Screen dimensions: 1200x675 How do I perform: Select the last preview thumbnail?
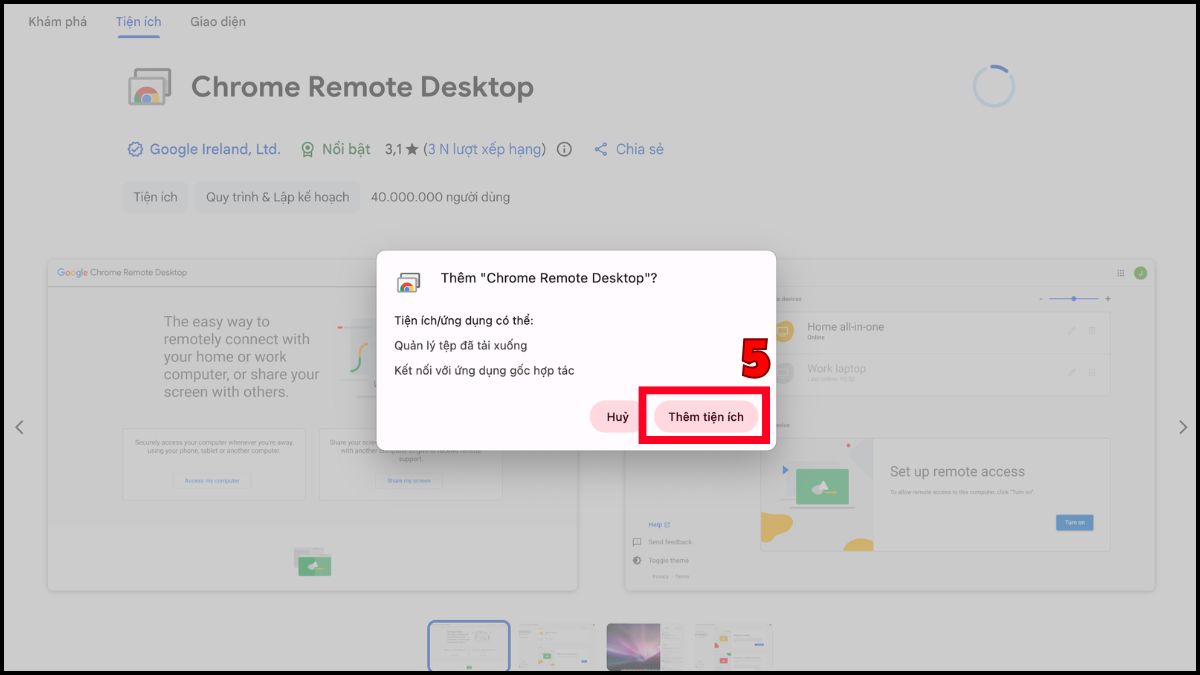tap(733, 646)
